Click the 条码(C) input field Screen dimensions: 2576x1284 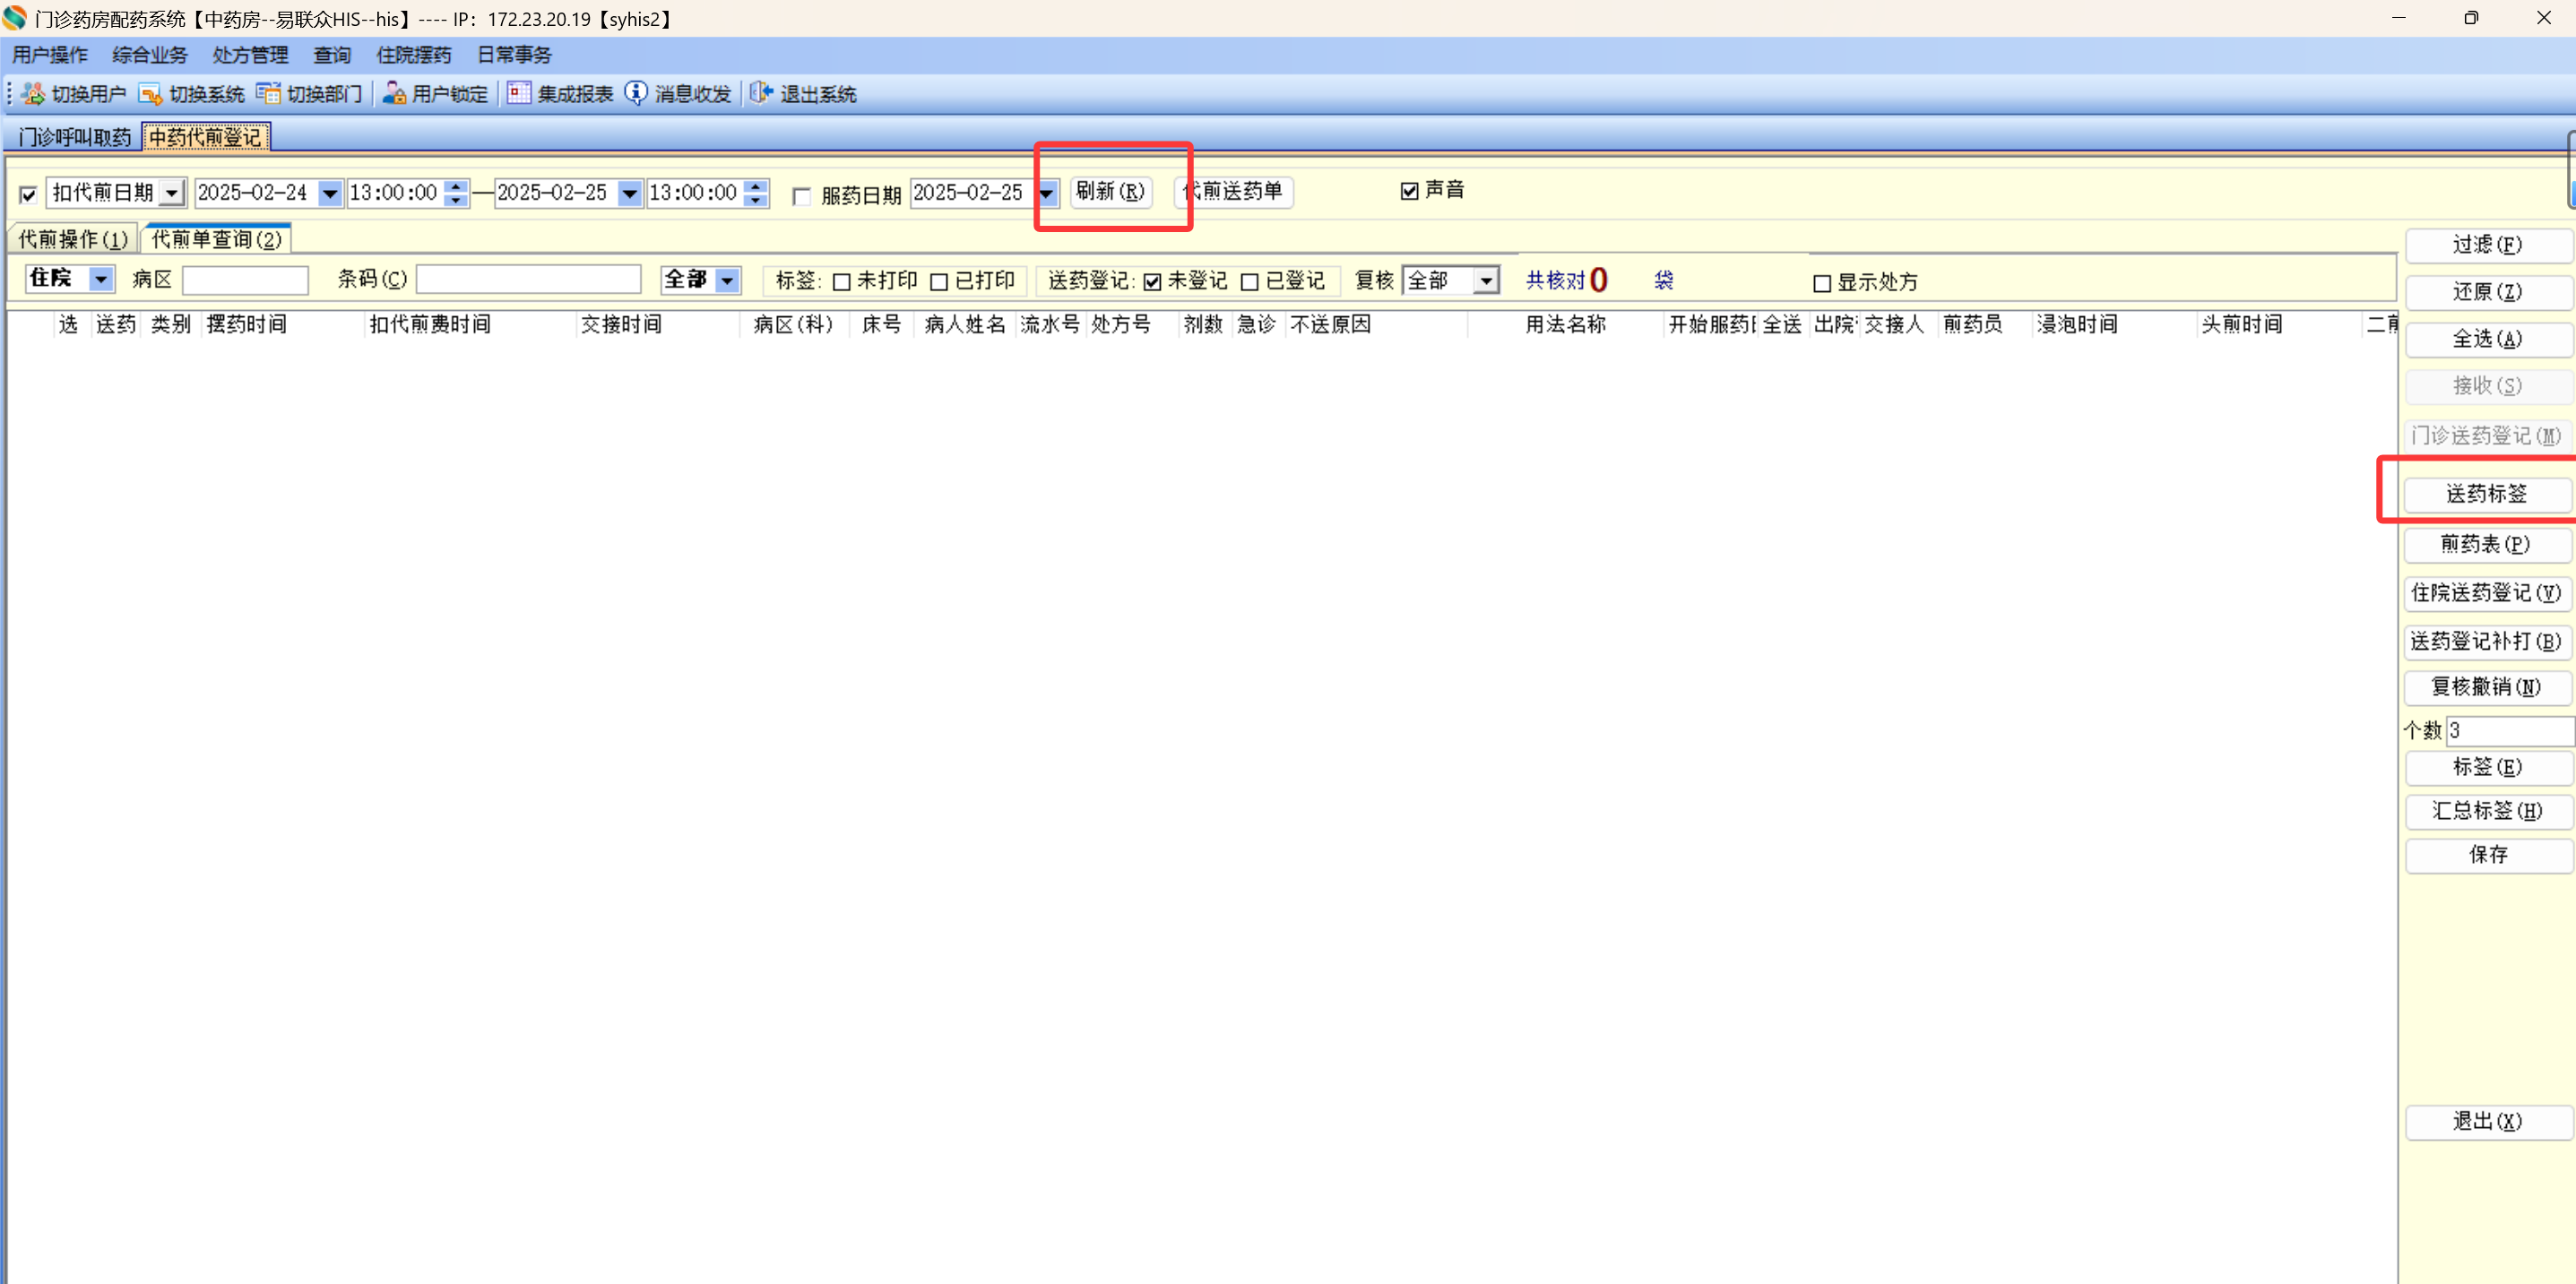pos(528,280)
